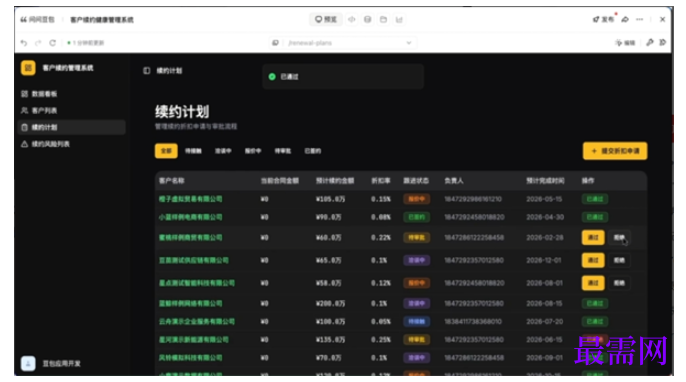The height and width of the screenshot is (382, 686).
Task: Approve the ¥60.0万 row with 通过
Action: 593,238
